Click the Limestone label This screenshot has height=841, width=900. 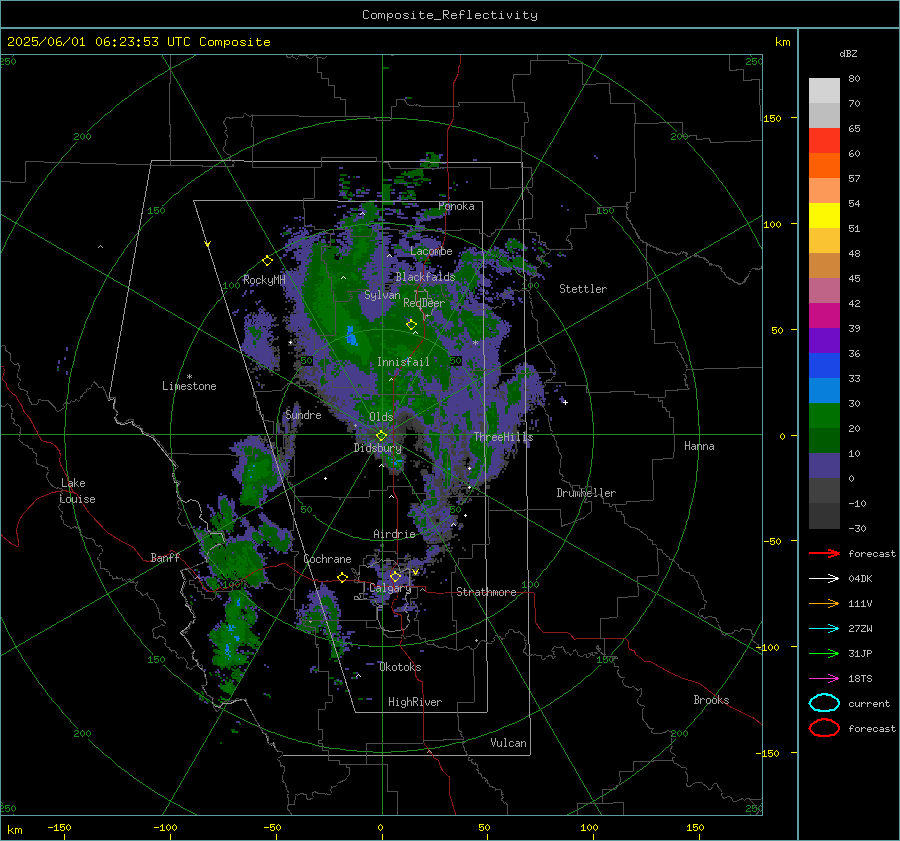(x=189, y=386)
